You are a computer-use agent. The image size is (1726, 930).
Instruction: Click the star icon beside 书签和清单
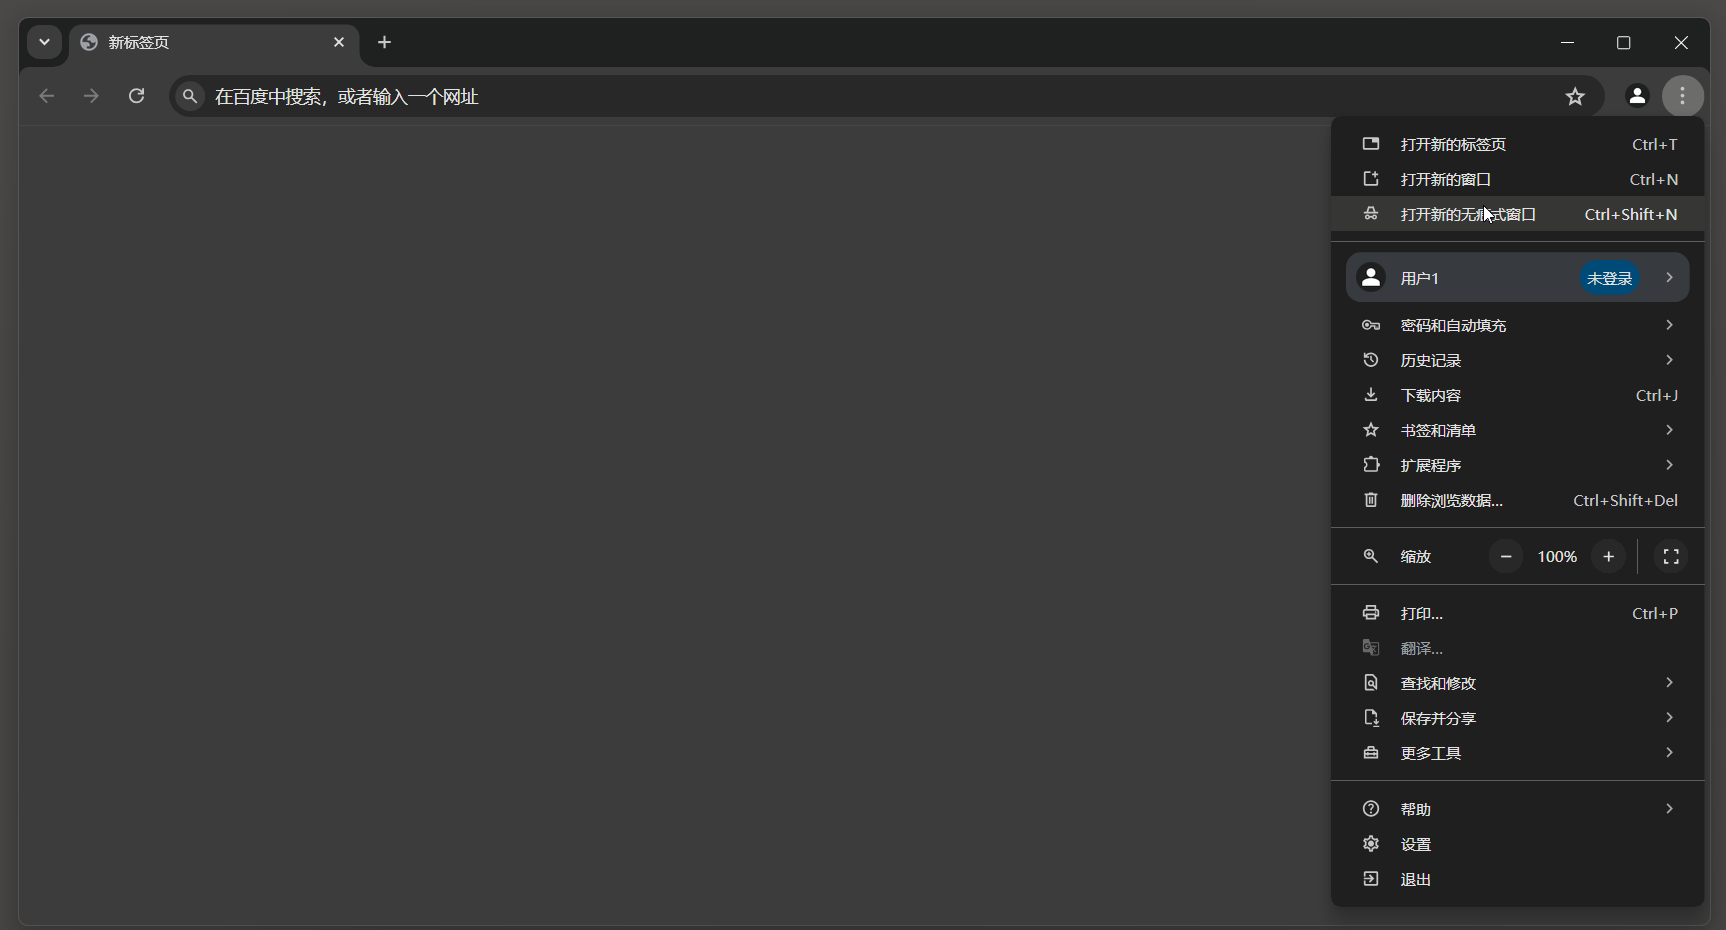[1371, 430]
